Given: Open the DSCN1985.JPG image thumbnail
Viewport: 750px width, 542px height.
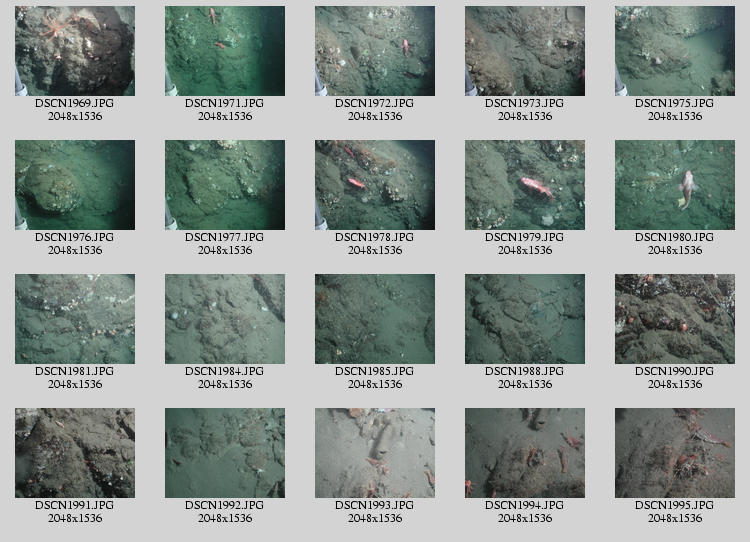Looking at the screenshot, I should point(375,319).
